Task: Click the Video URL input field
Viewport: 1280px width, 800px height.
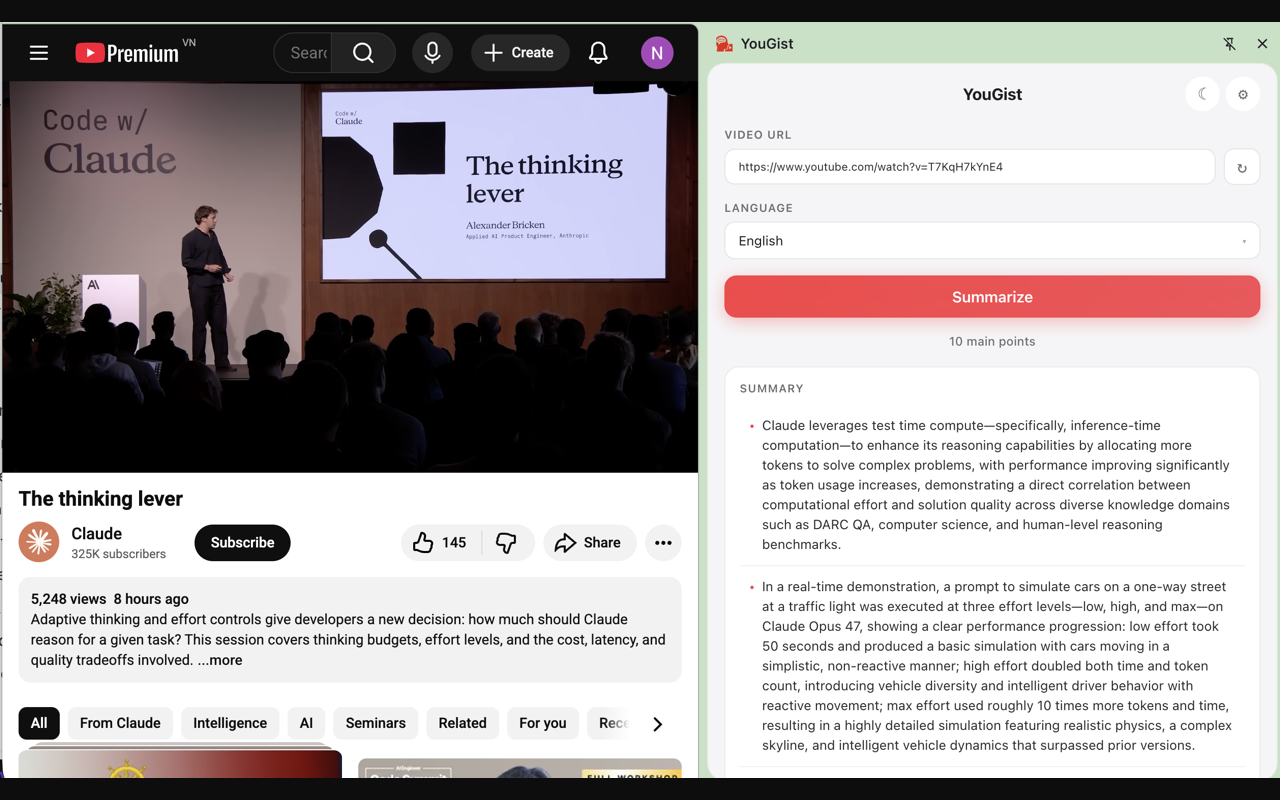Action: (970, 167)
